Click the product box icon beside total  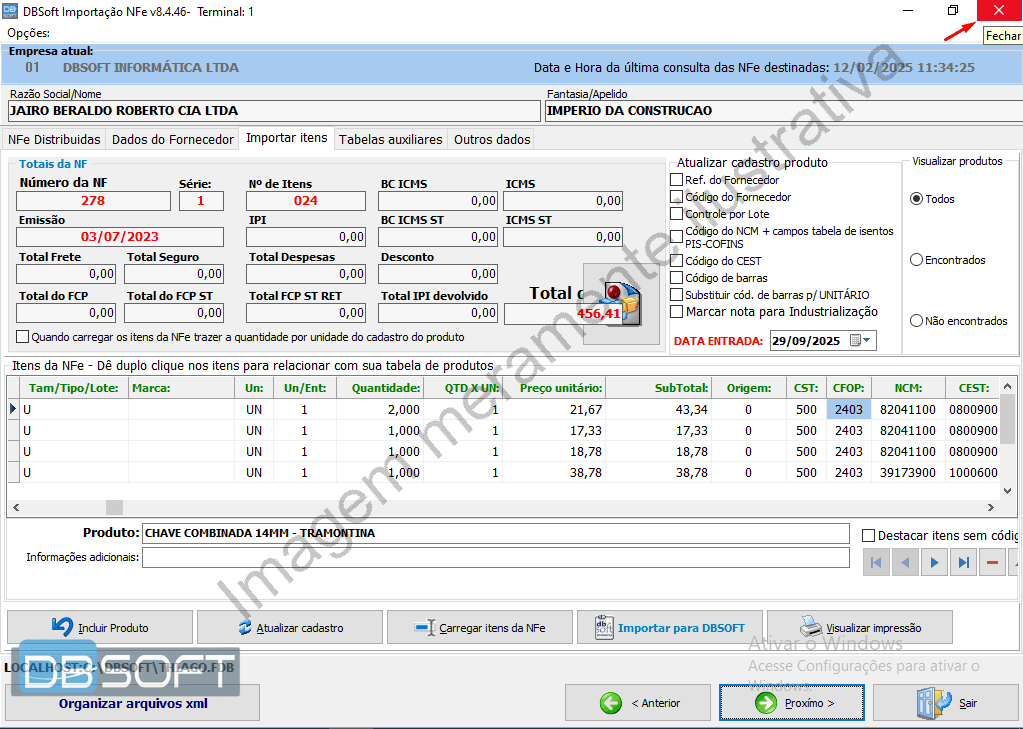point(616,304)
